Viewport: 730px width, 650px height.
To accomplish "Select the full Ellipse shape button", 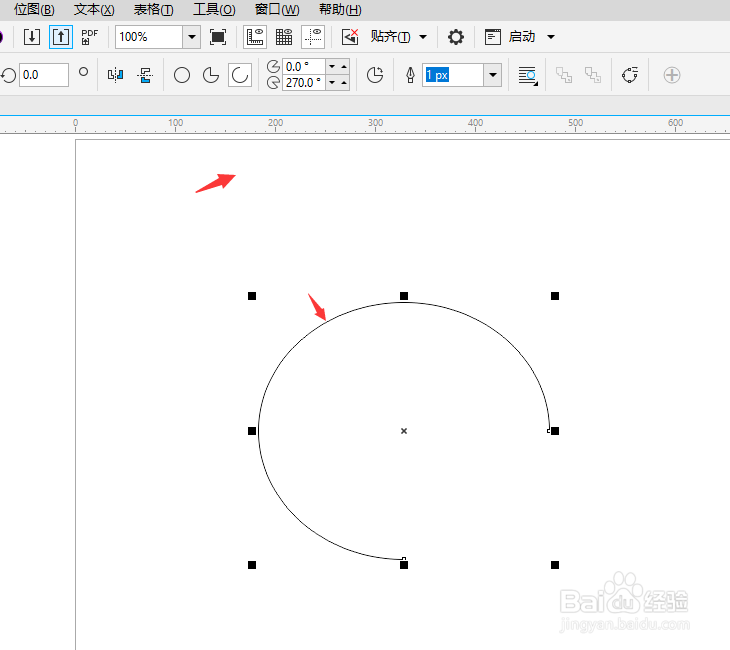I will [x=182, y=75].
